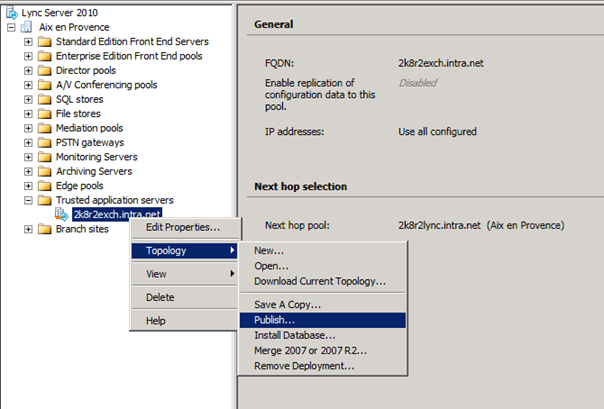604x409 pixels.
Task: Choose Delete from the context menu
Action: [160, 297]
